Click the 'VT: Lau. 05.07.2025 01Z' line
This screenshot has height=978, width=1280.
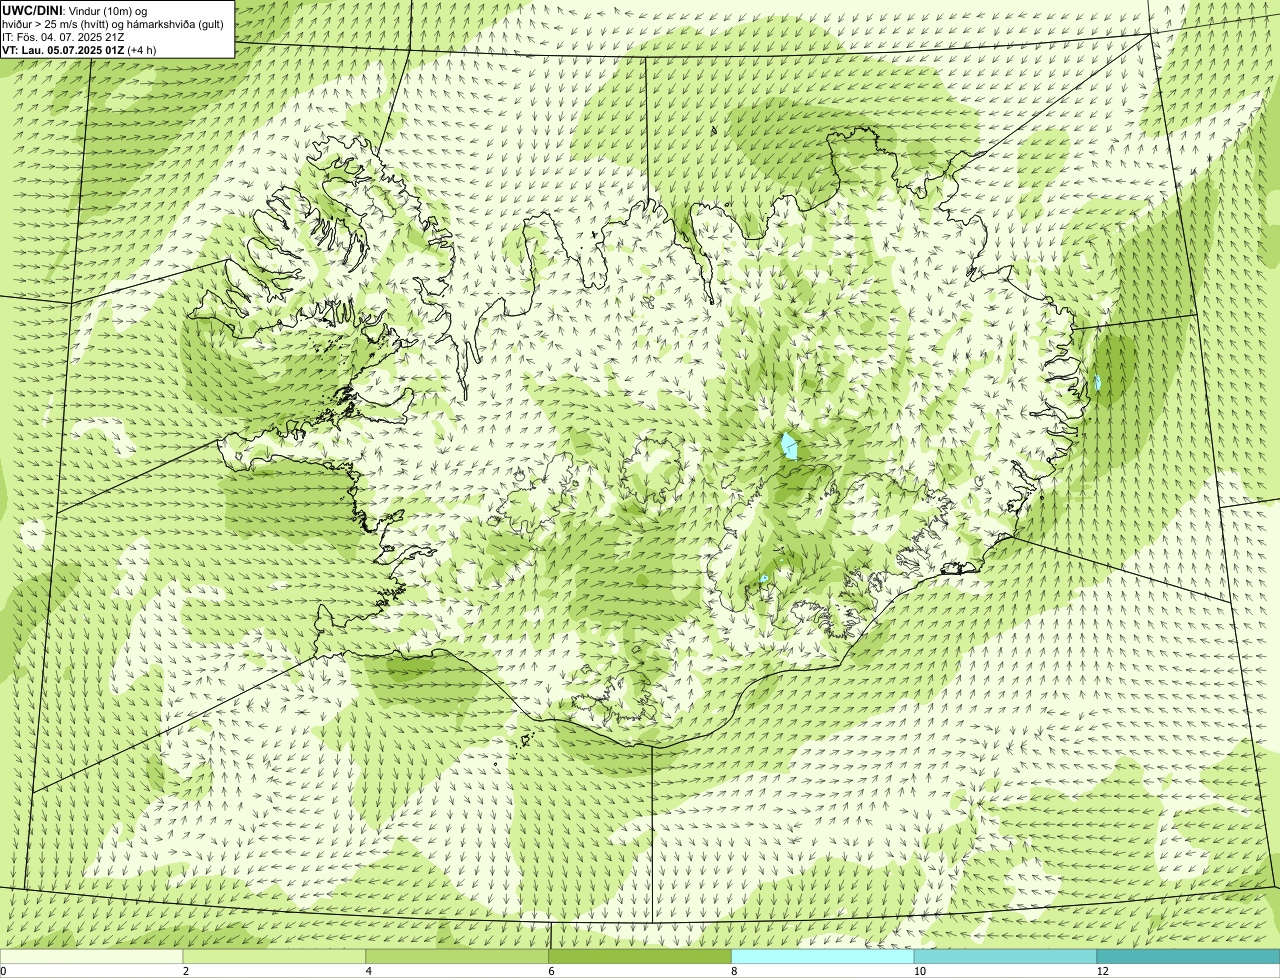coord(63,50)
